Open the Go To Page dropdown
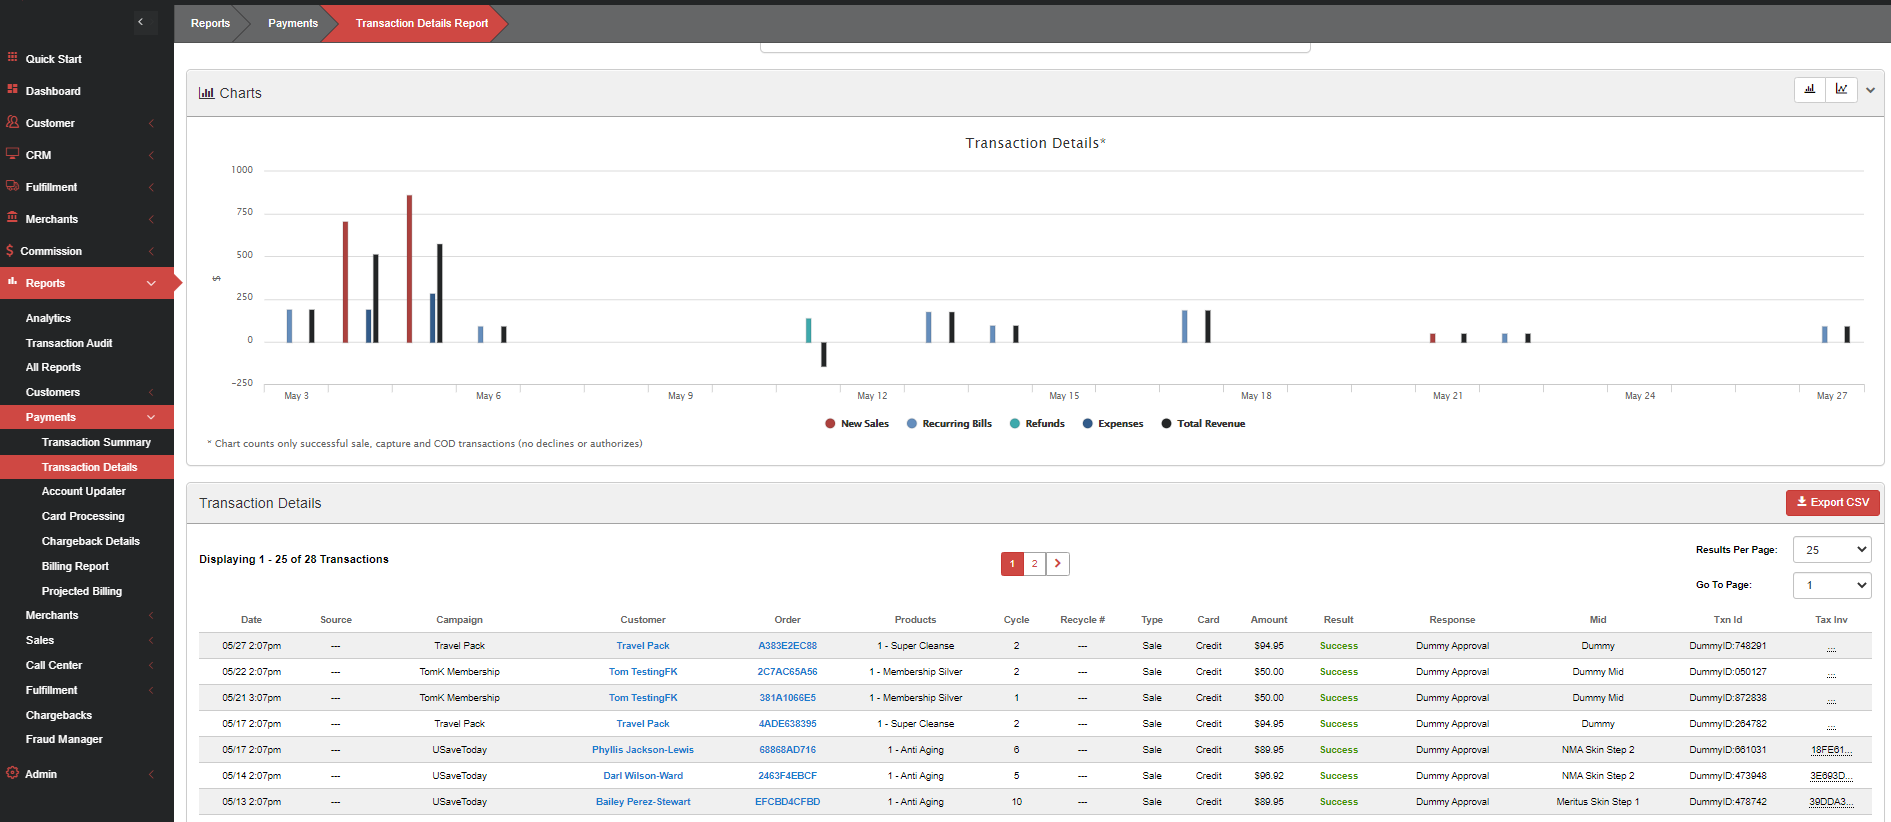 click(1831, 585)
